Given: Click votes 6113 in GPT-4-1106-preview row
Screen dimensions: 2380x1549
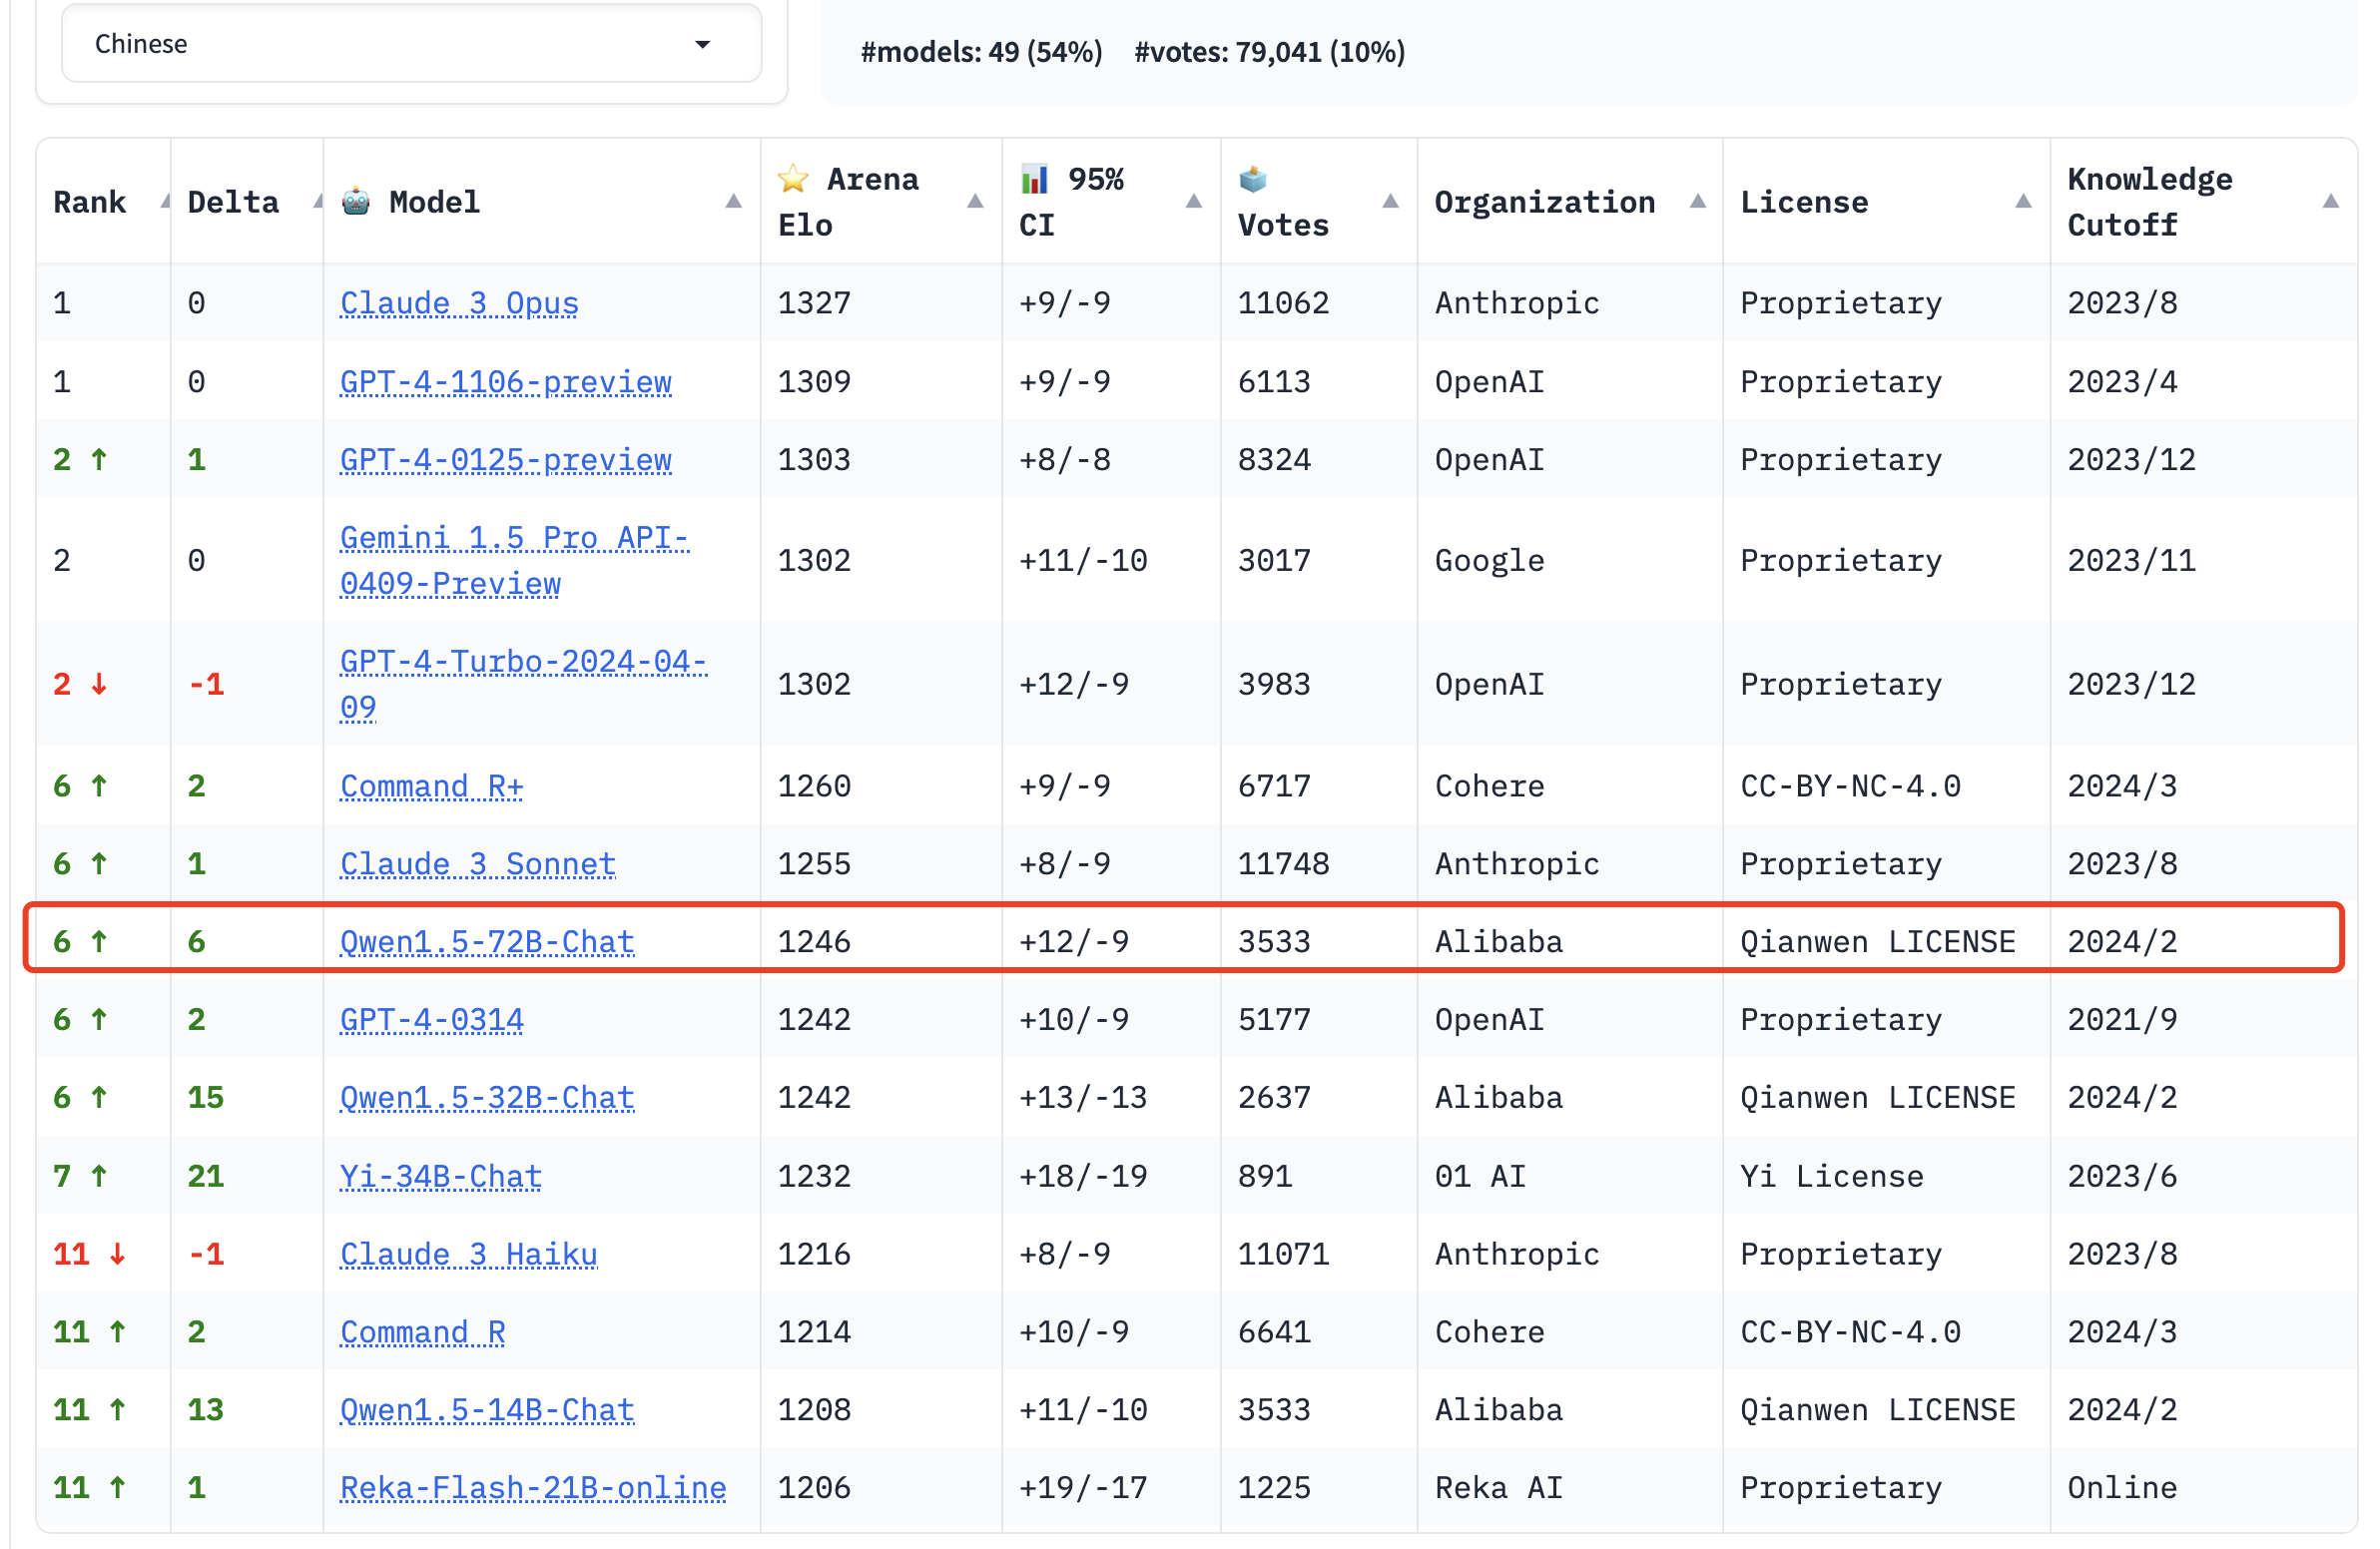Looking at the screenshot, I should click(x=1274, y=382).
